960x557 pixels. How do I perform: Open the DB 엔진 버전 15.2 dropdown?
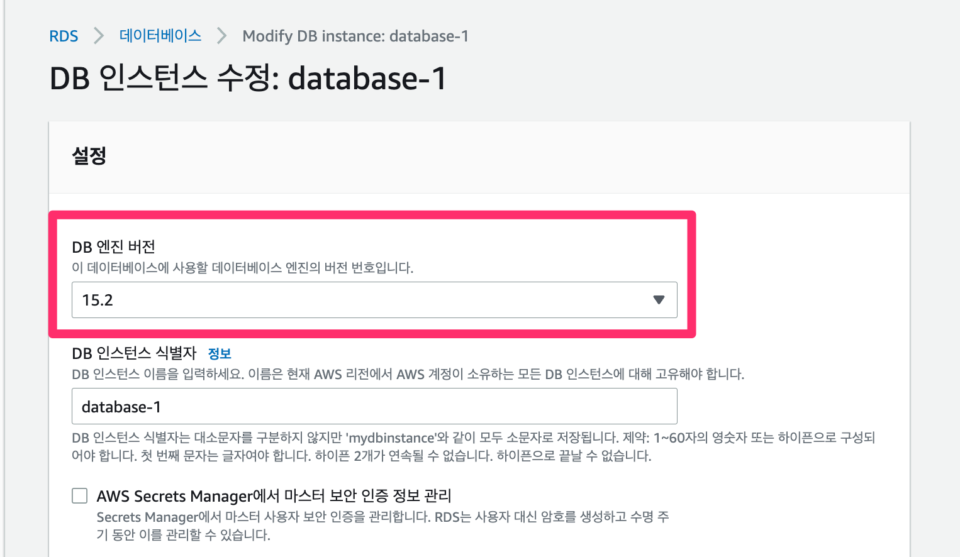374,300
